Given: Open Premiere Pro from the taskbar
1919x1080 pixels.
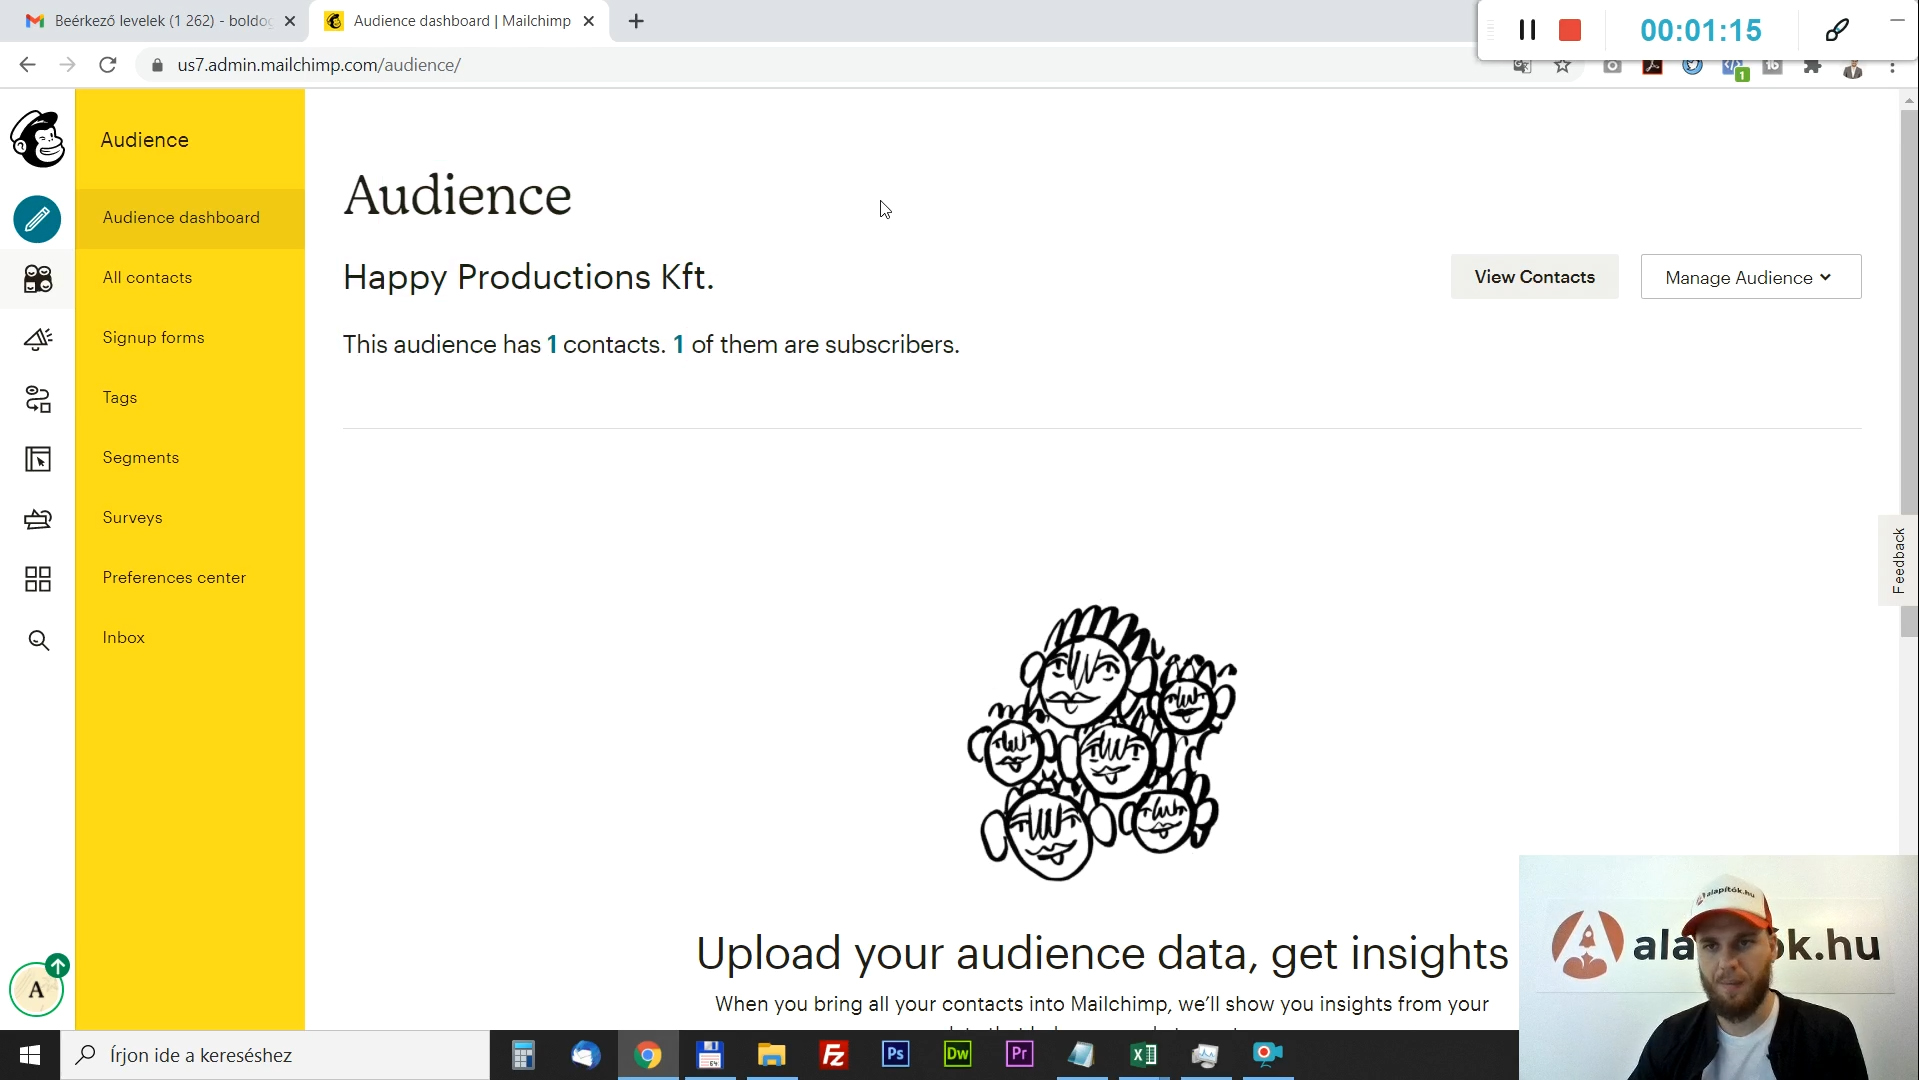Looking at the screenshot, I should pos(1019,1055).
